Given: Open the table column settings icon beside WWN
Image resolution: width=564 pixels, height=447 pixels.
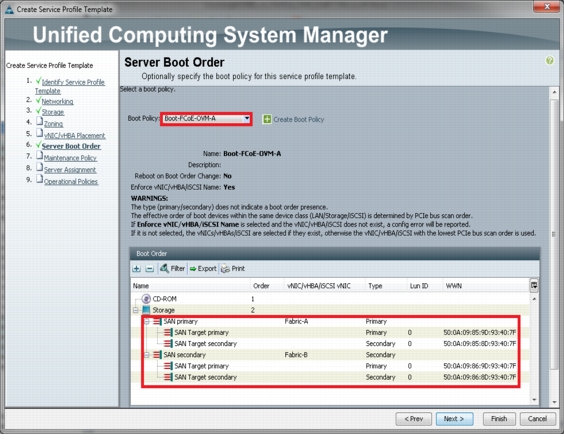Looking at the screenshot, I should coord(534,286).
